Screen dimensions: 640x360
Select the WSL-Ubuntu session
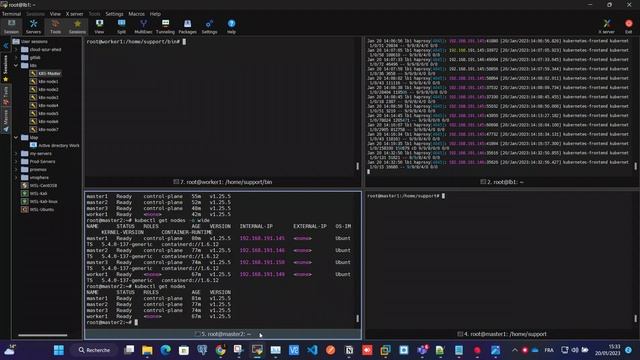click(38, 209)
